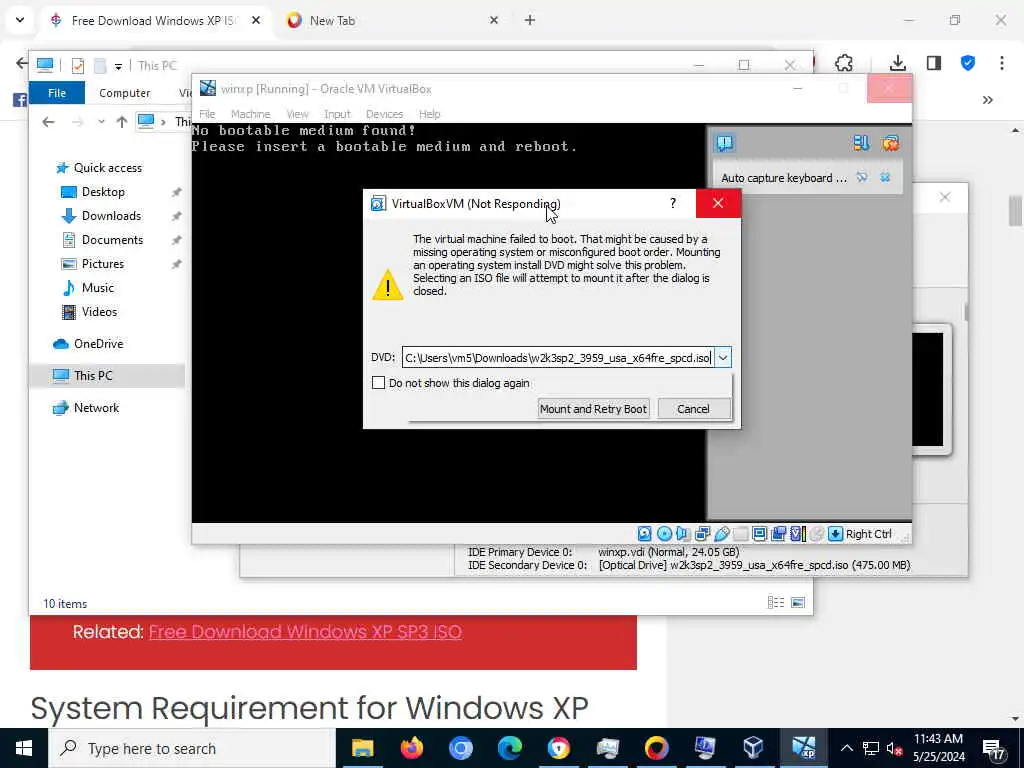Viewport: 1024px width, 768px height.
Task: Click the optical disk status bar icon
Action: pyautogui.click(x=664, y=534)
